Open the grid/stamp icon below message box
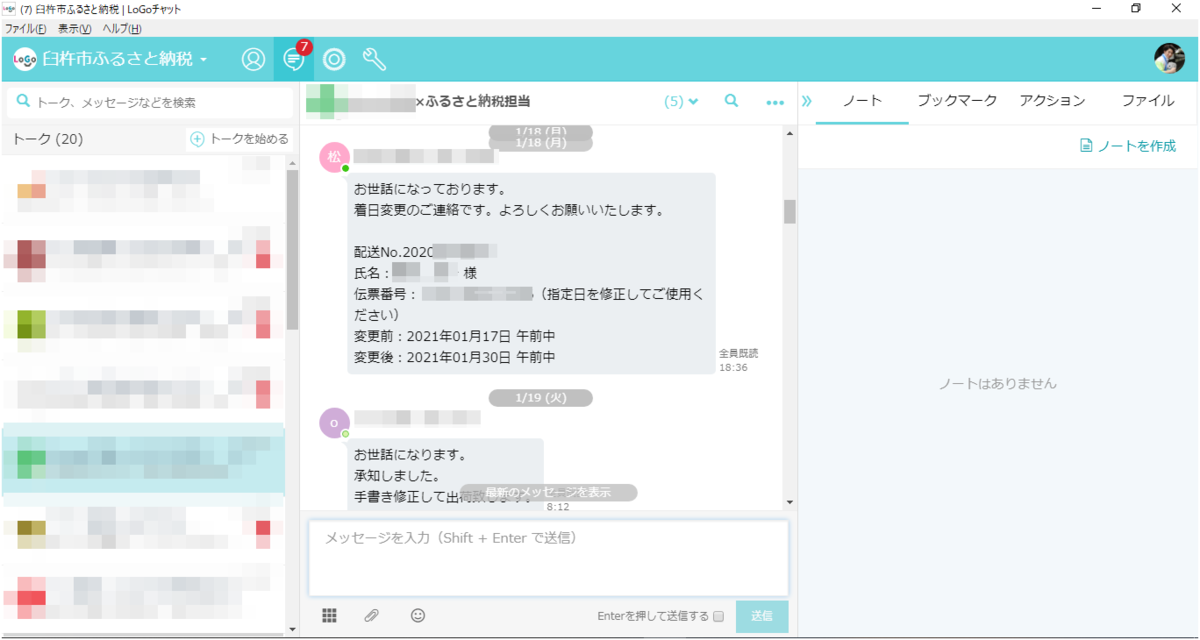 tap(329, 616)
